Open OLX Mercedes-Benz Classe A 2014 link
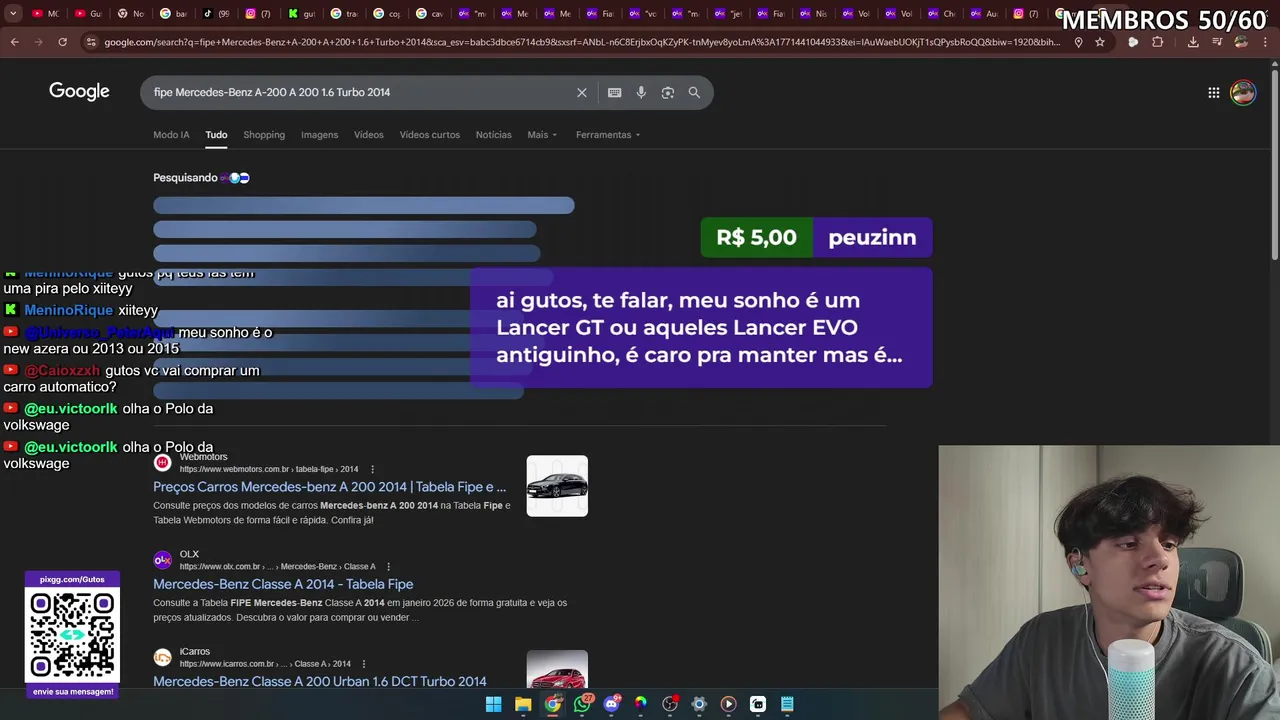Screen dimensions: 1280x720 point(283,584)
